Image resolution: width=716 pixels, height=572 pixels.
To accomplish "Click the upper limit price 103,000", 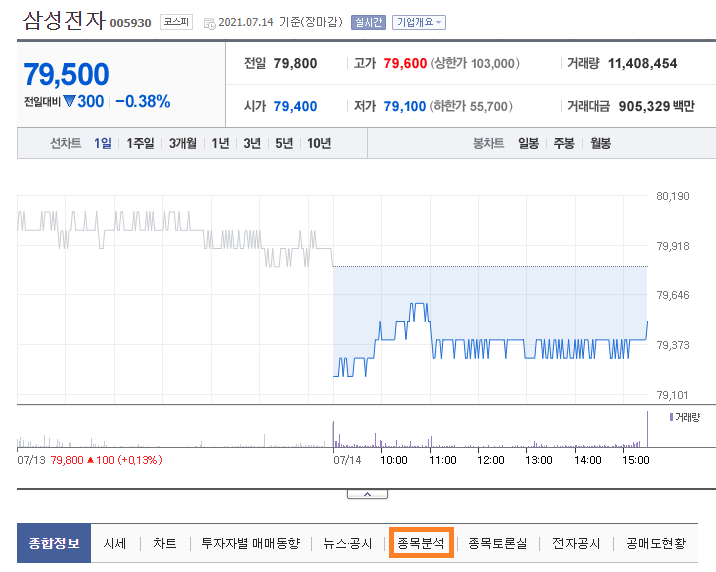I will [492, 63].
